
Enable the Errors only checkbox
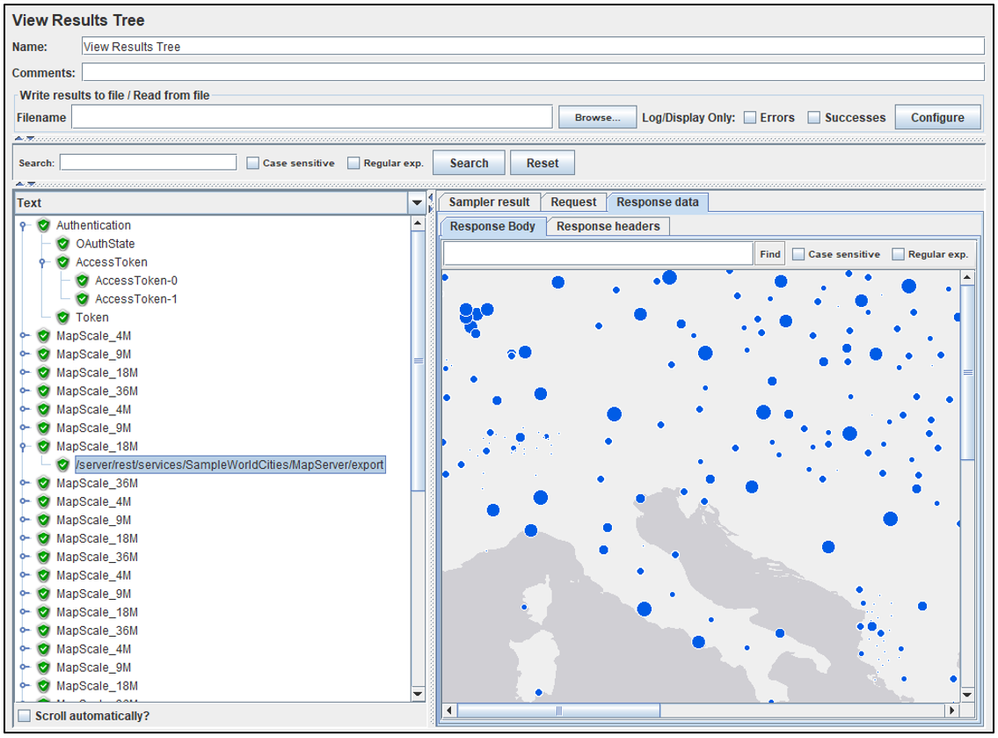pyautogui.click(x=750, y=118)
